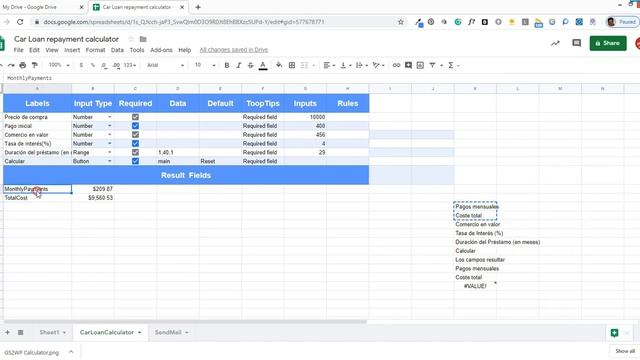Open the text color picker
The width and height of the screenshot is (640, 360).
[263, 65]
